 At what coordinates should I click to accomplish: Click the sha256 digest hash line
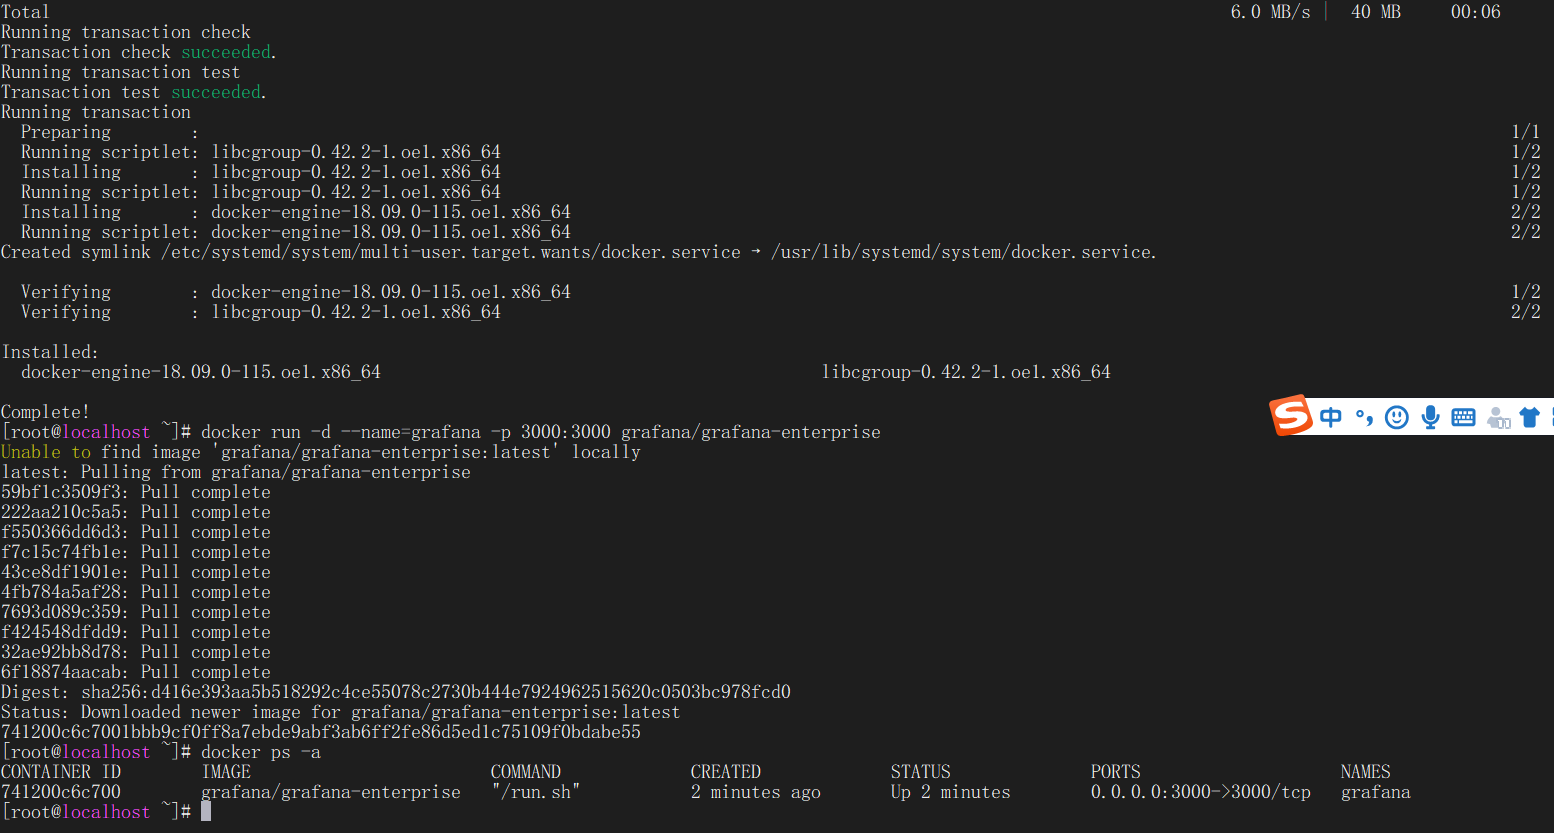(x=435, y=692)
